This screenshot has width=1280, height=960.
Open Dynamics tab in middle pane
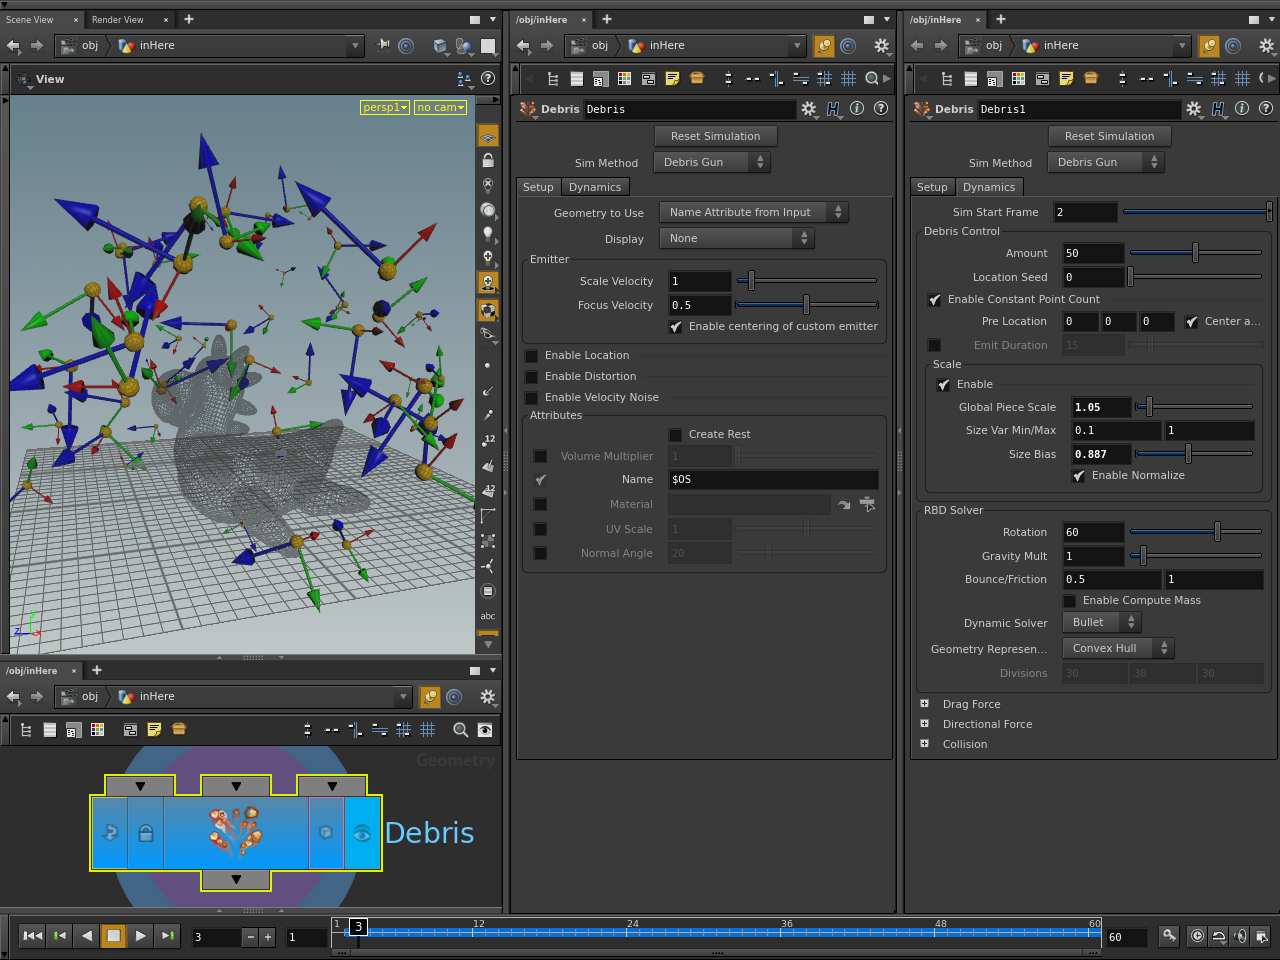click(595, 187)
